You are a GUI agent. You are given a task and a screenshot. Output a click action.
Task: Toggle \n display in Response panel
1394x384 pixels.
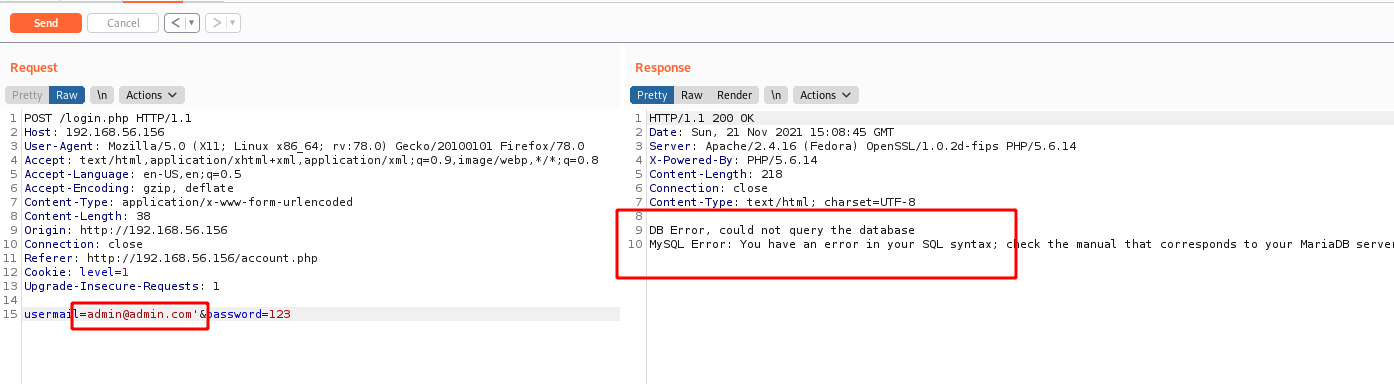[x=776, y=95]
